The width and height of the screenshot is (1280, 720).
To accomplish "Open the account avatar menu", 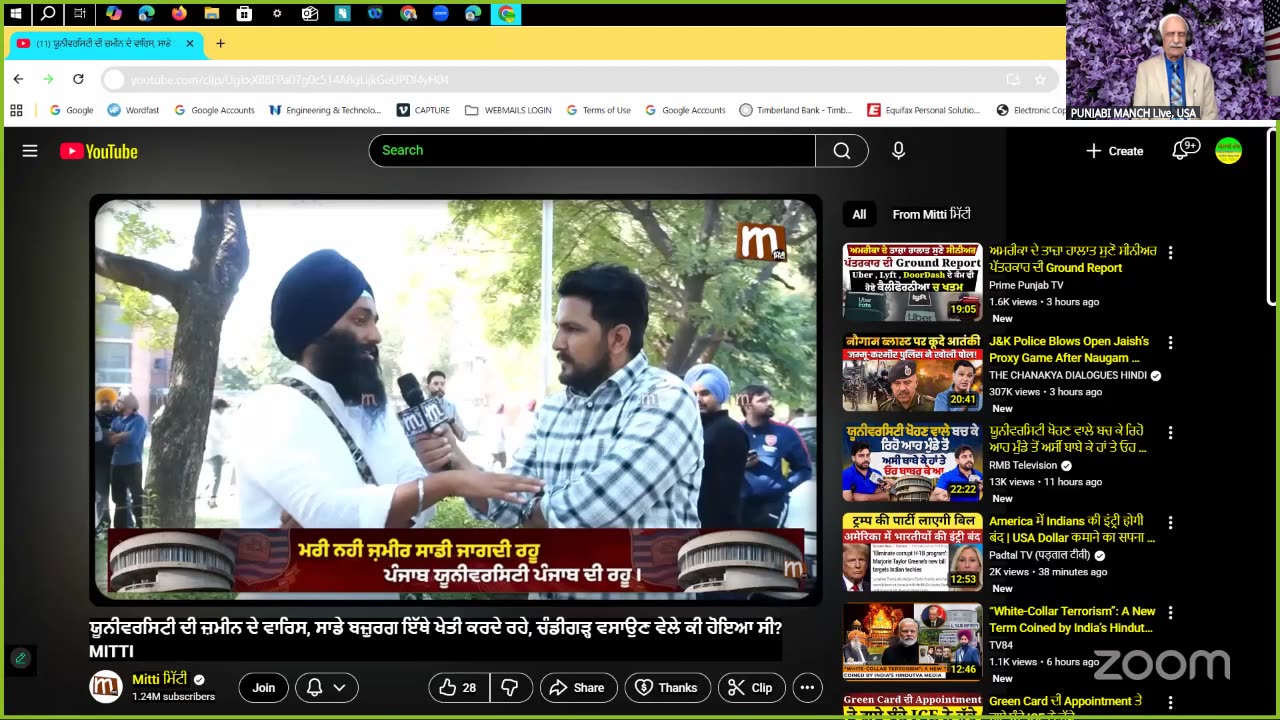I will (x=1228, y=150).
